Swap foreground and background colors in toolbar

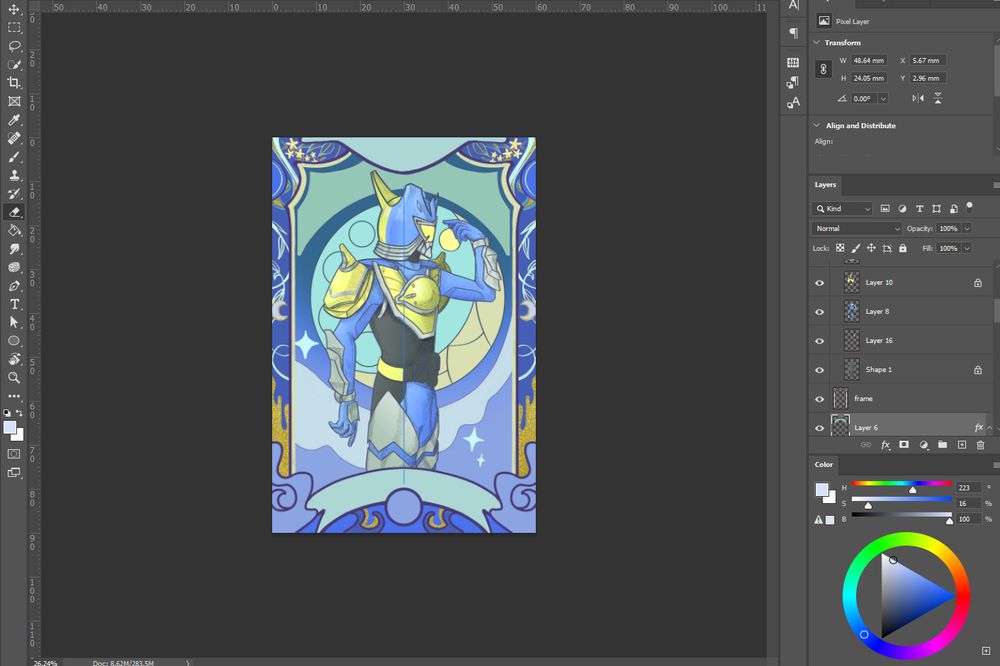coord(20,413)
